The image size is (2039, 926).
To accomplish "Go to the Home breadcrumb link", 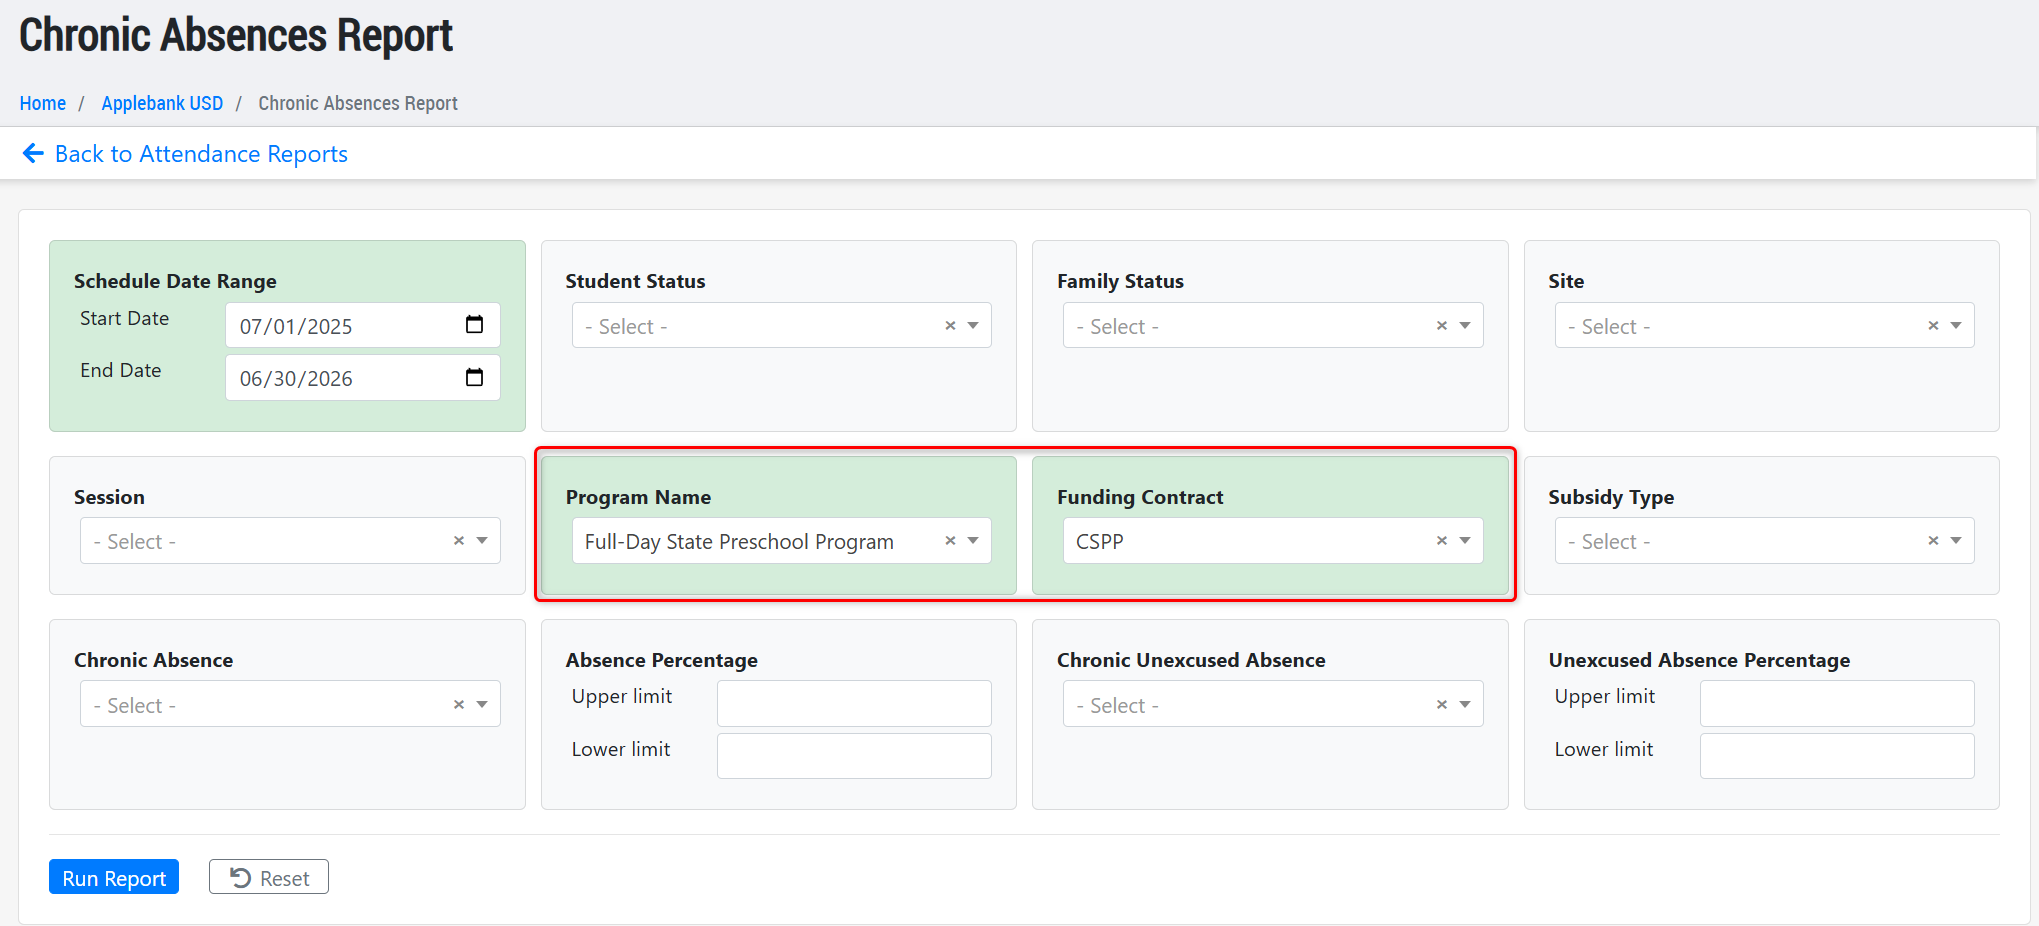I will (x=43, y=103).
